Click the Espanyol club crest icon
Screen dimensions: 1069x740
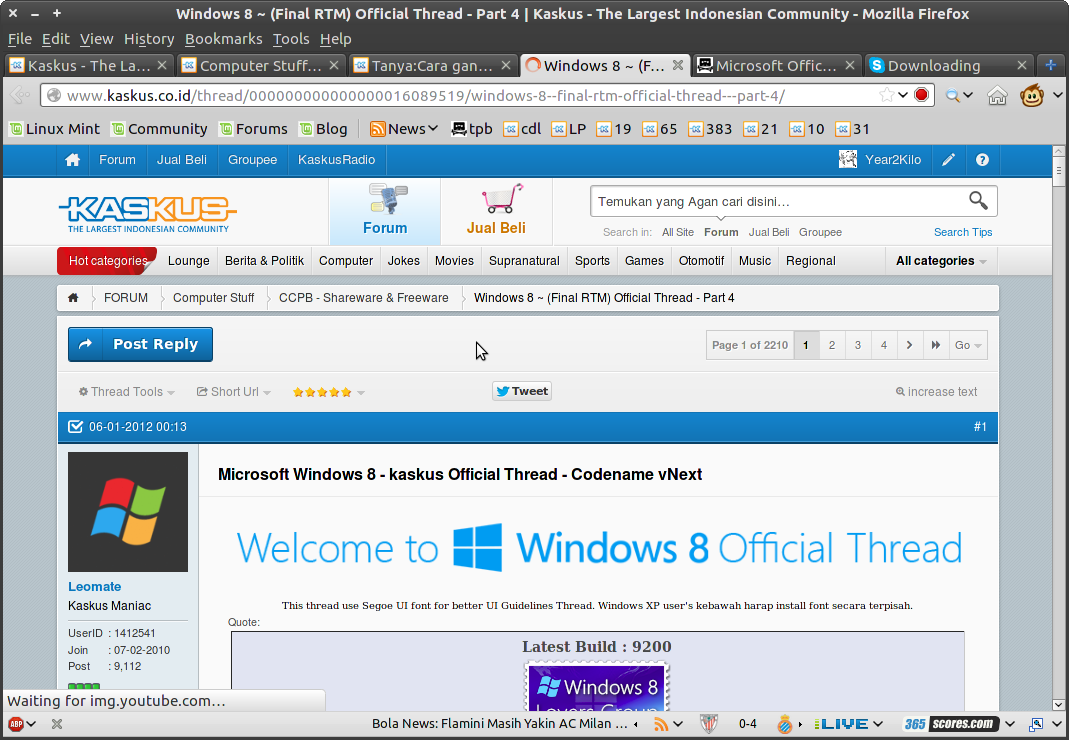[784, 724]
